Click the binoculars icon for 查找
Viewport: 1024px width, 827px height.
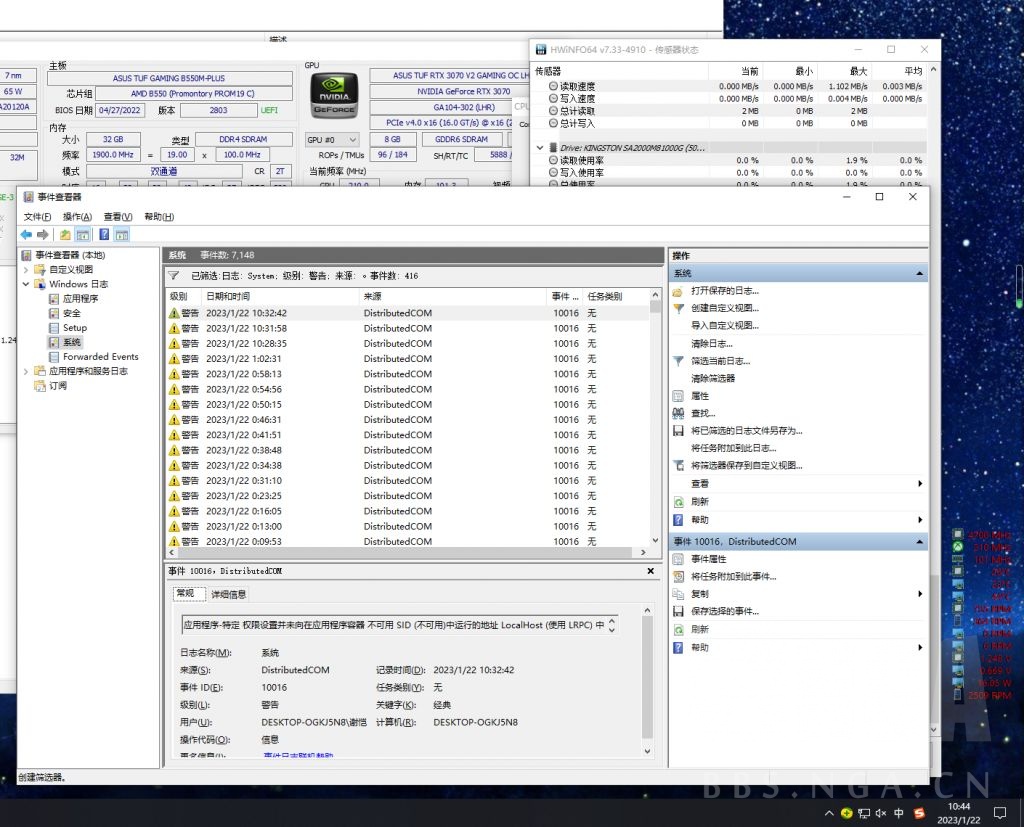679,413
